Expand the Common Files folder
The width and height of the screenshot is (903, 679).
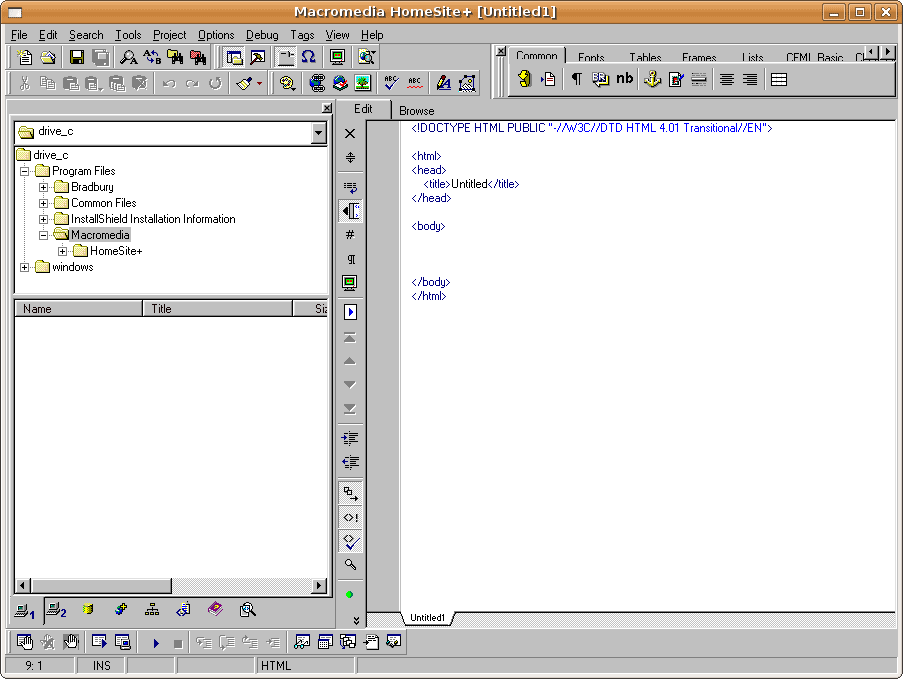pos(43,203)
